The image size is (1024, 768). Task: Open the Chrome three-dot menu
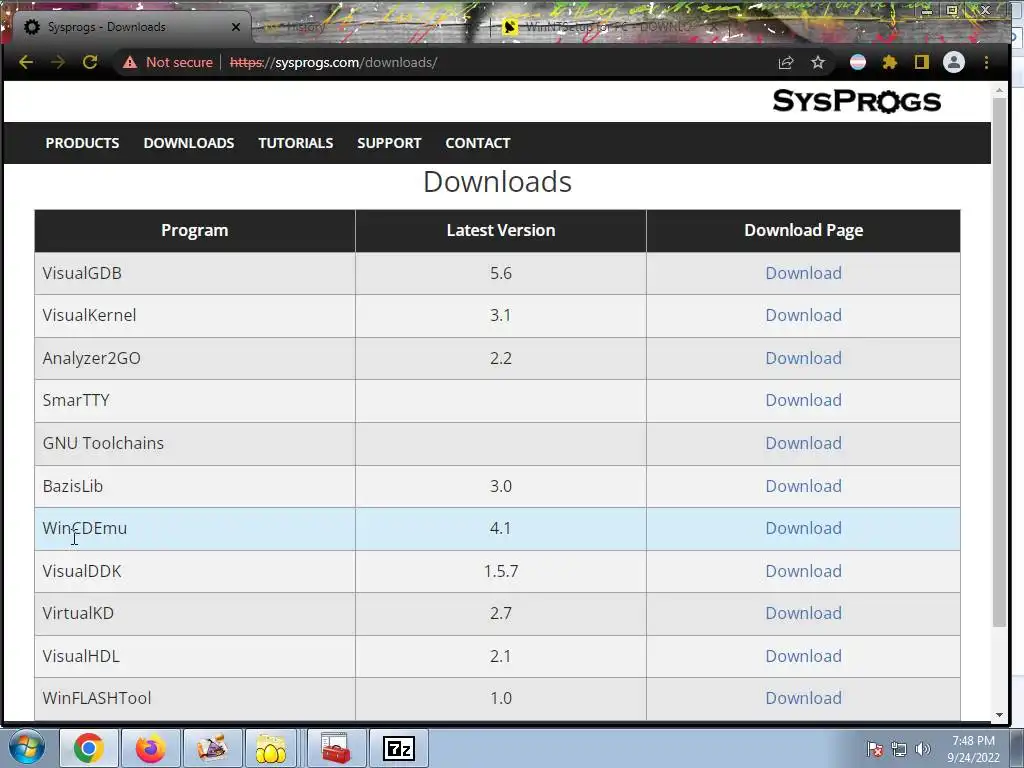986,62
